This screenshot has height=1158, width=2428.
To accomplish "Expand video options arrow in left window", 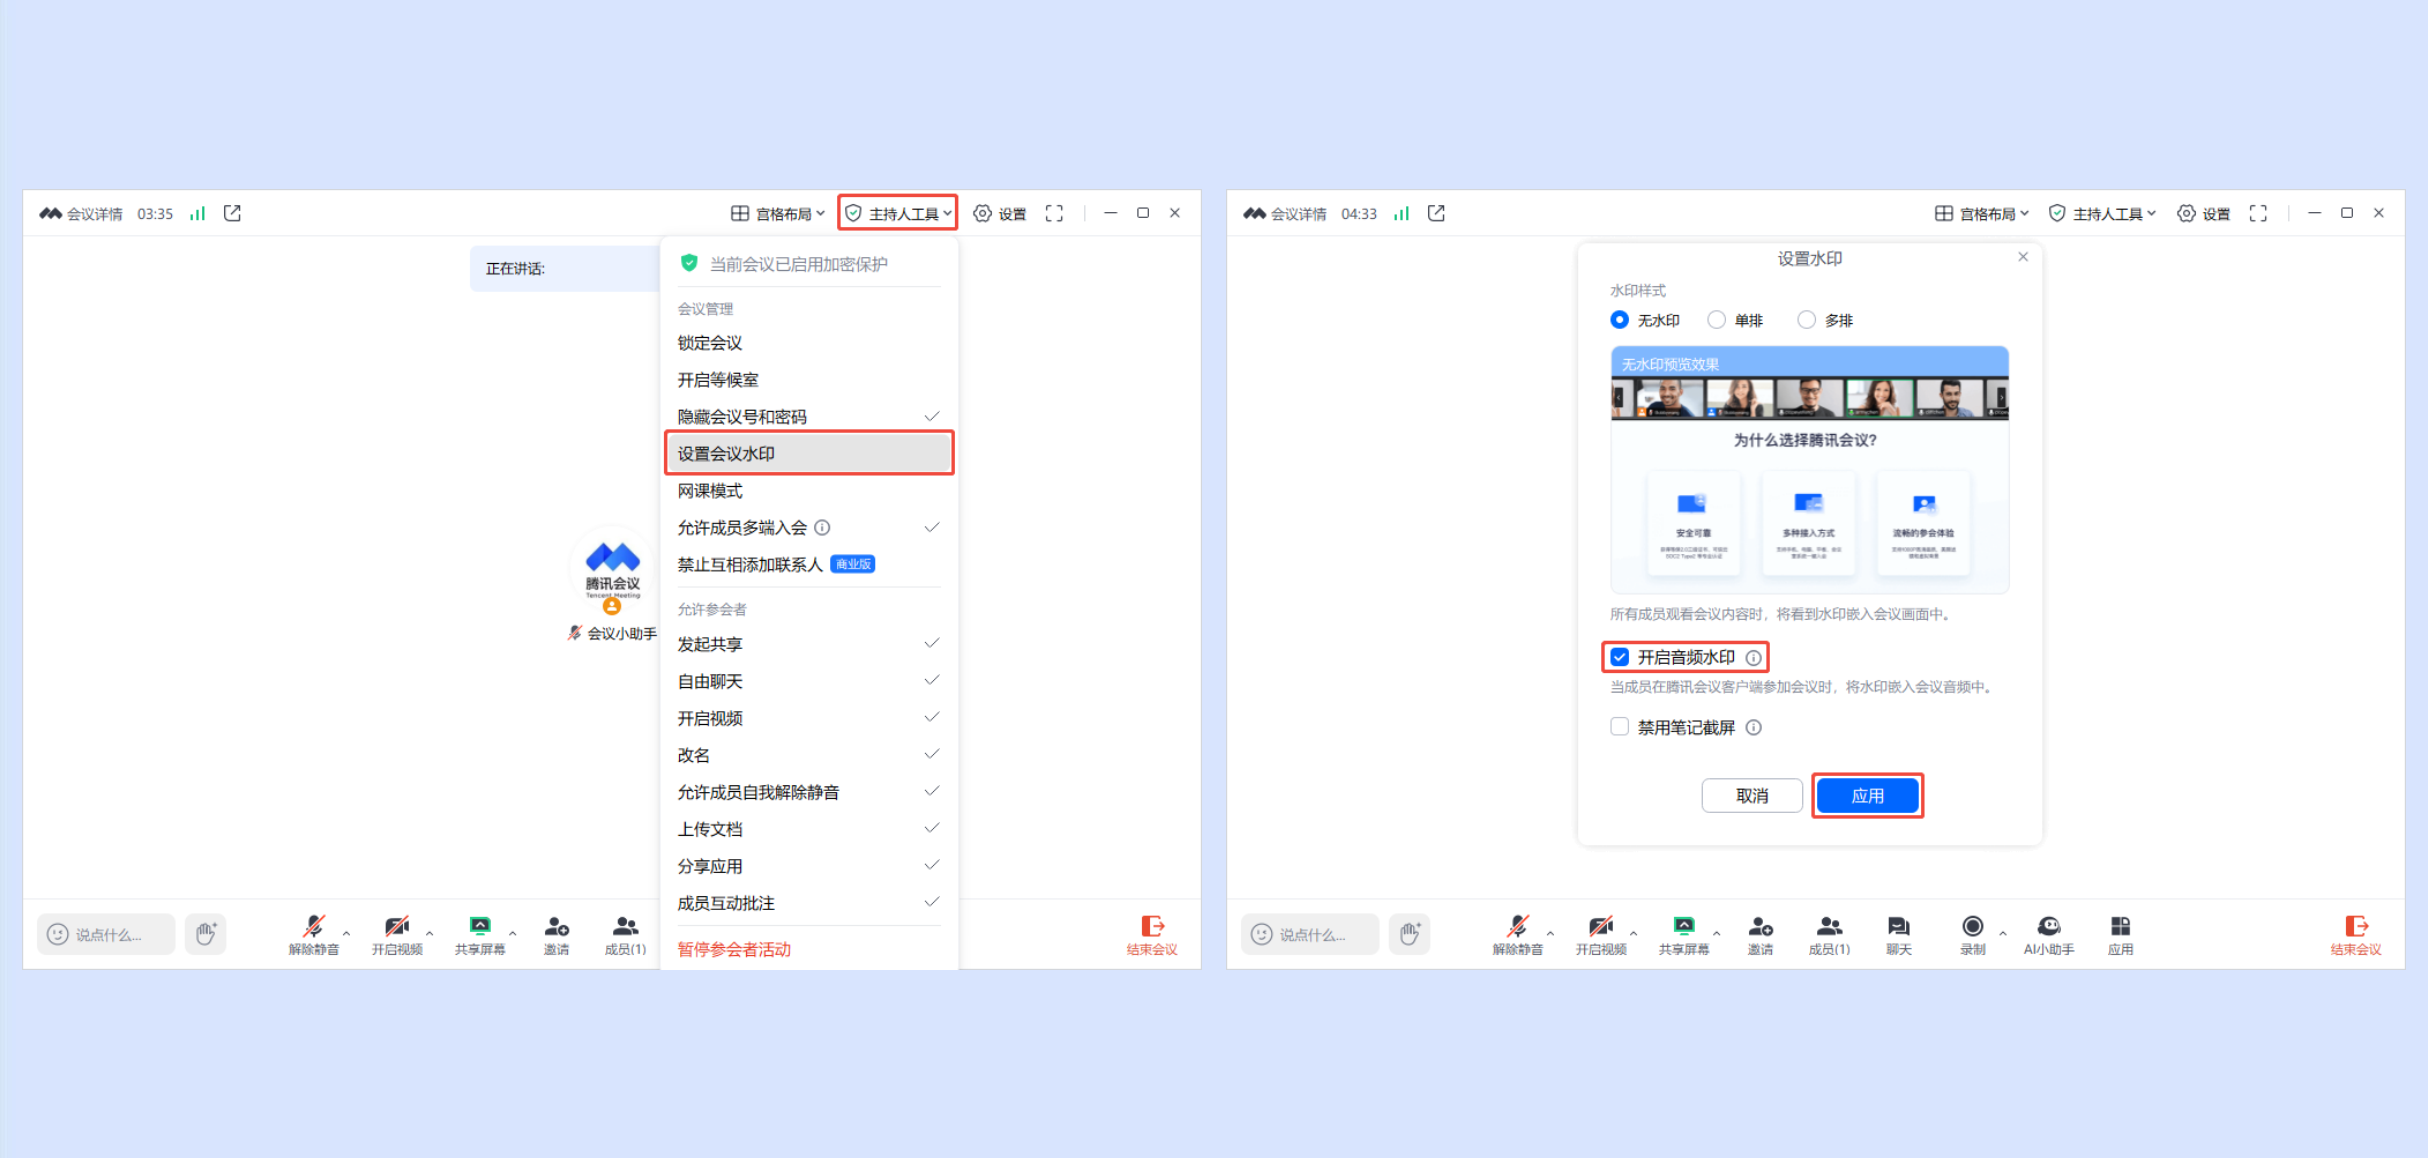I will [x=429, y=933].
